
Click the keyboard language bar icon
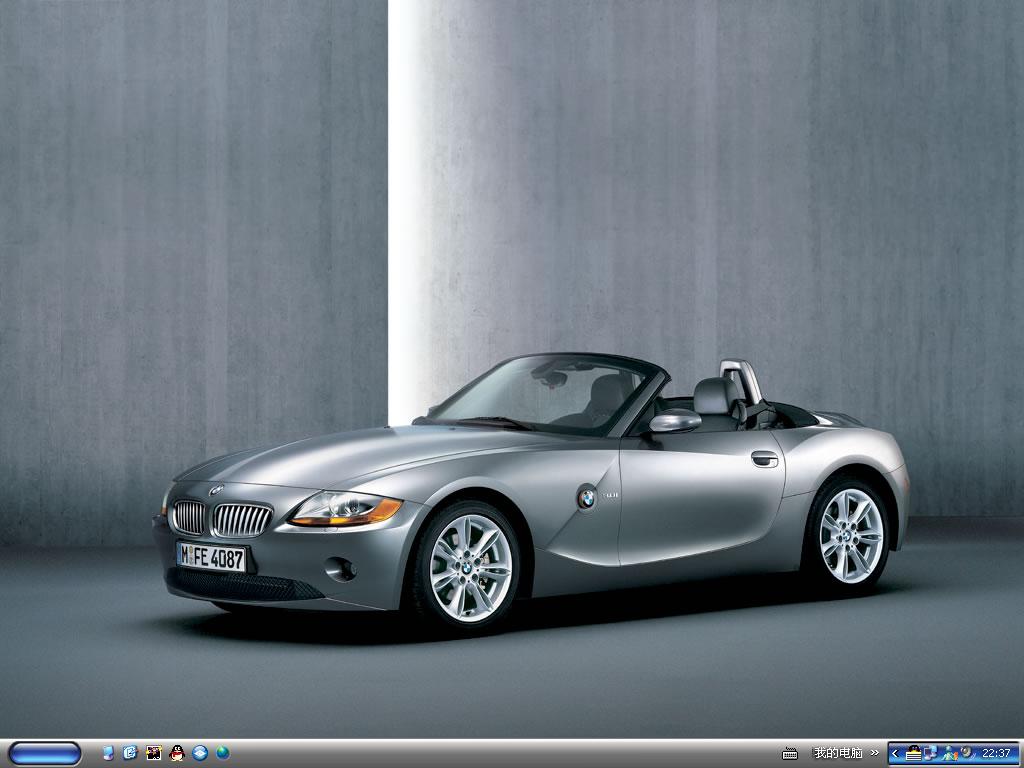(x=790, y=753)
